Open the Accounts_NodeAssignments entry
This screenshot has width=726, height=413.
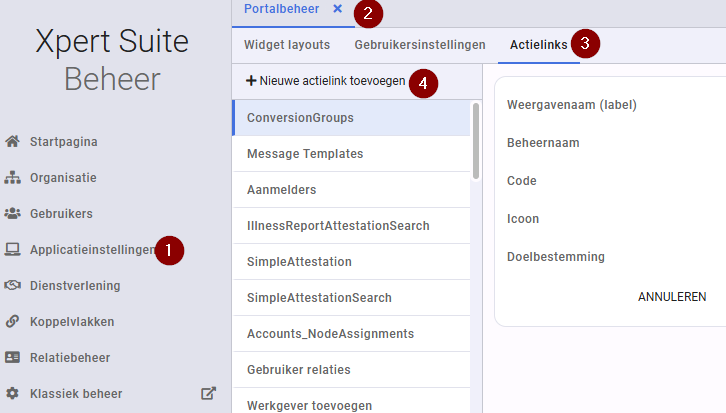(x=351, y=334)
